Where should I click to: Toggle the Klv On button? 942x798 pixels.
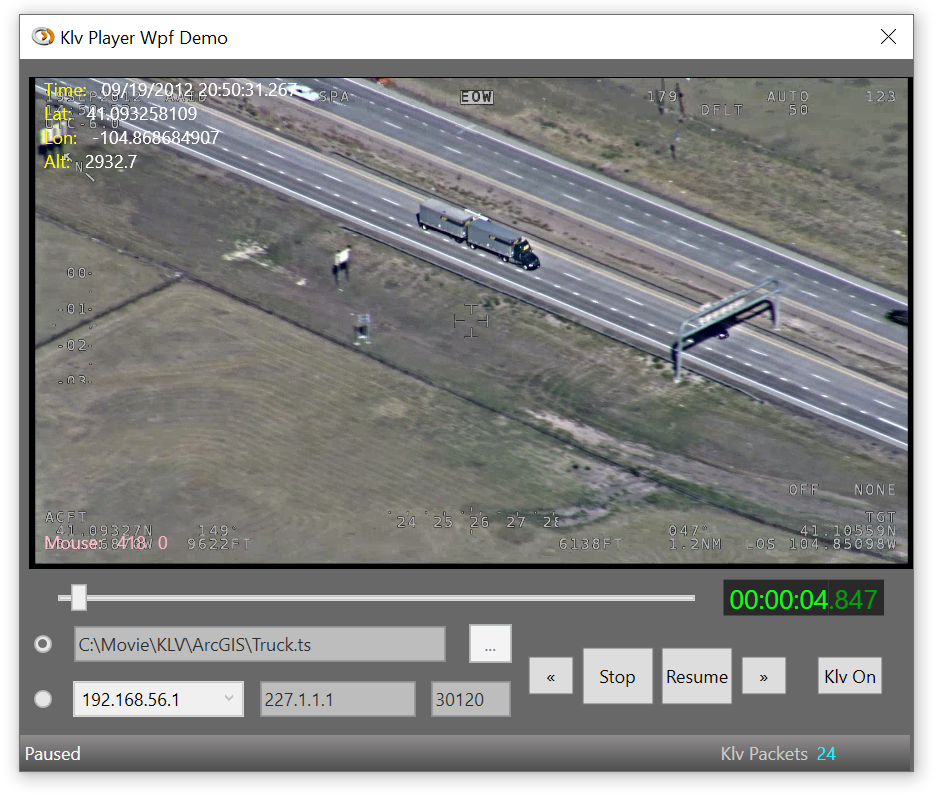(849, 677)
